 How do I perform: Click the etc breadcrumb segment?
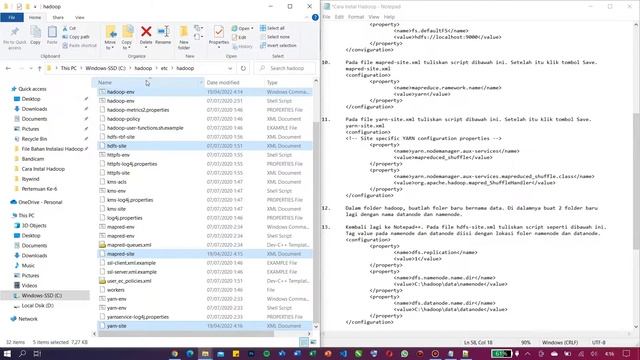pos(164,68)
